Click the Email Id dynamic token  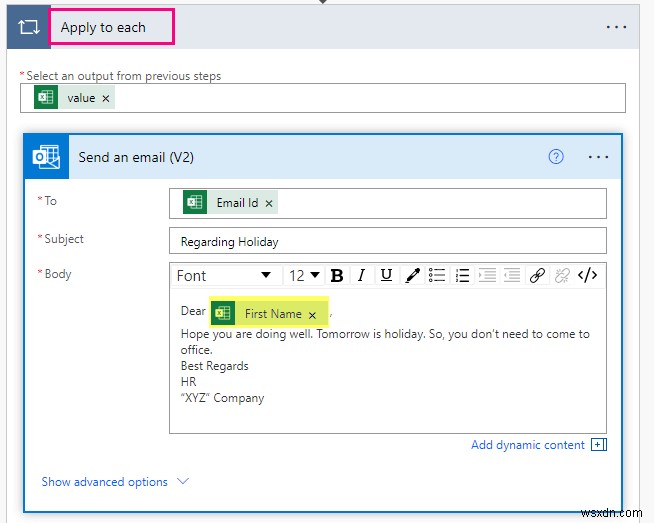click(x=230, y=203)
